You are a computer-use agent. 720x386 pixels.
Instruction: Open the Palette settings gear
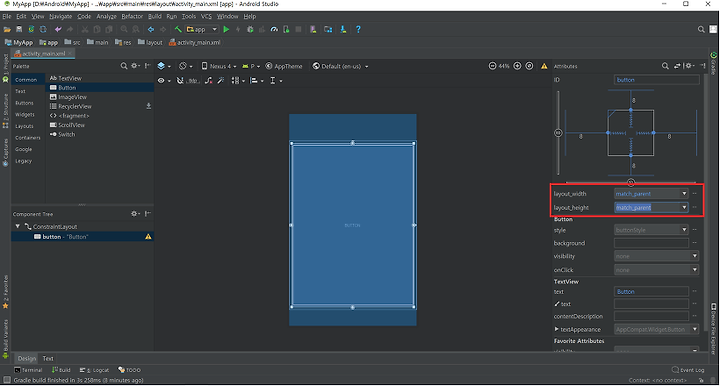[x=135, y=66]
